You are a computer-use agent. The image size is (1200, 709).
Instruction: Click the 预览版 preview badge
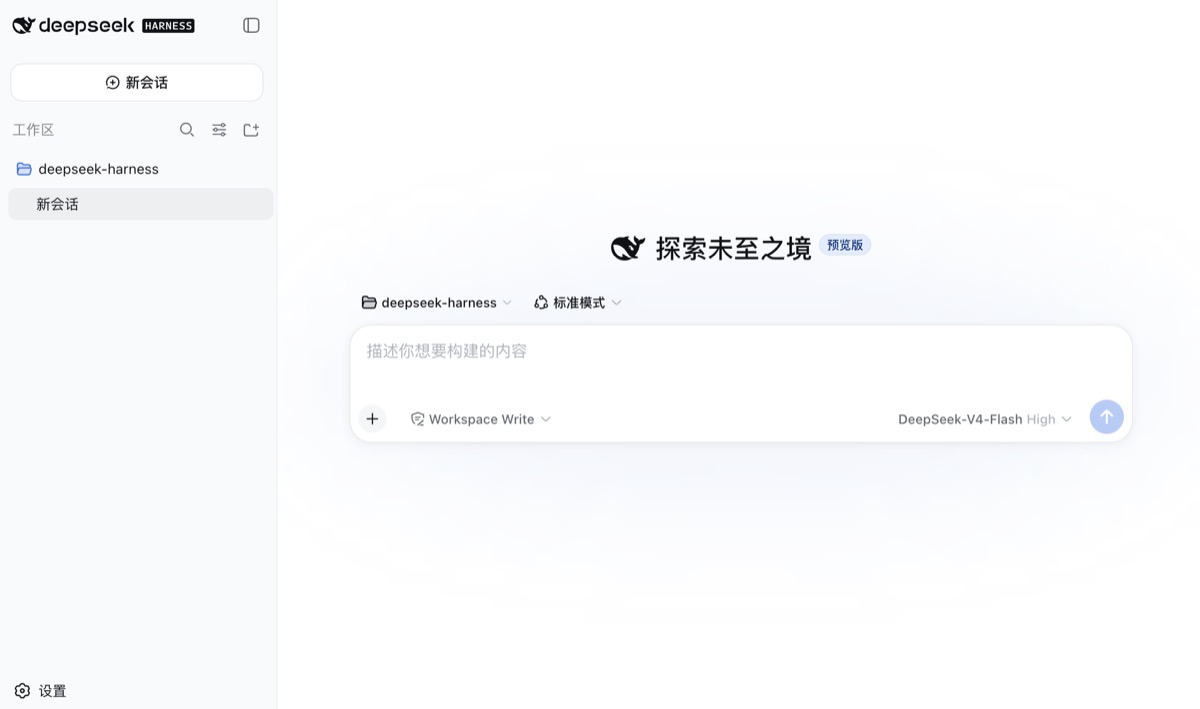pos(845,245)
